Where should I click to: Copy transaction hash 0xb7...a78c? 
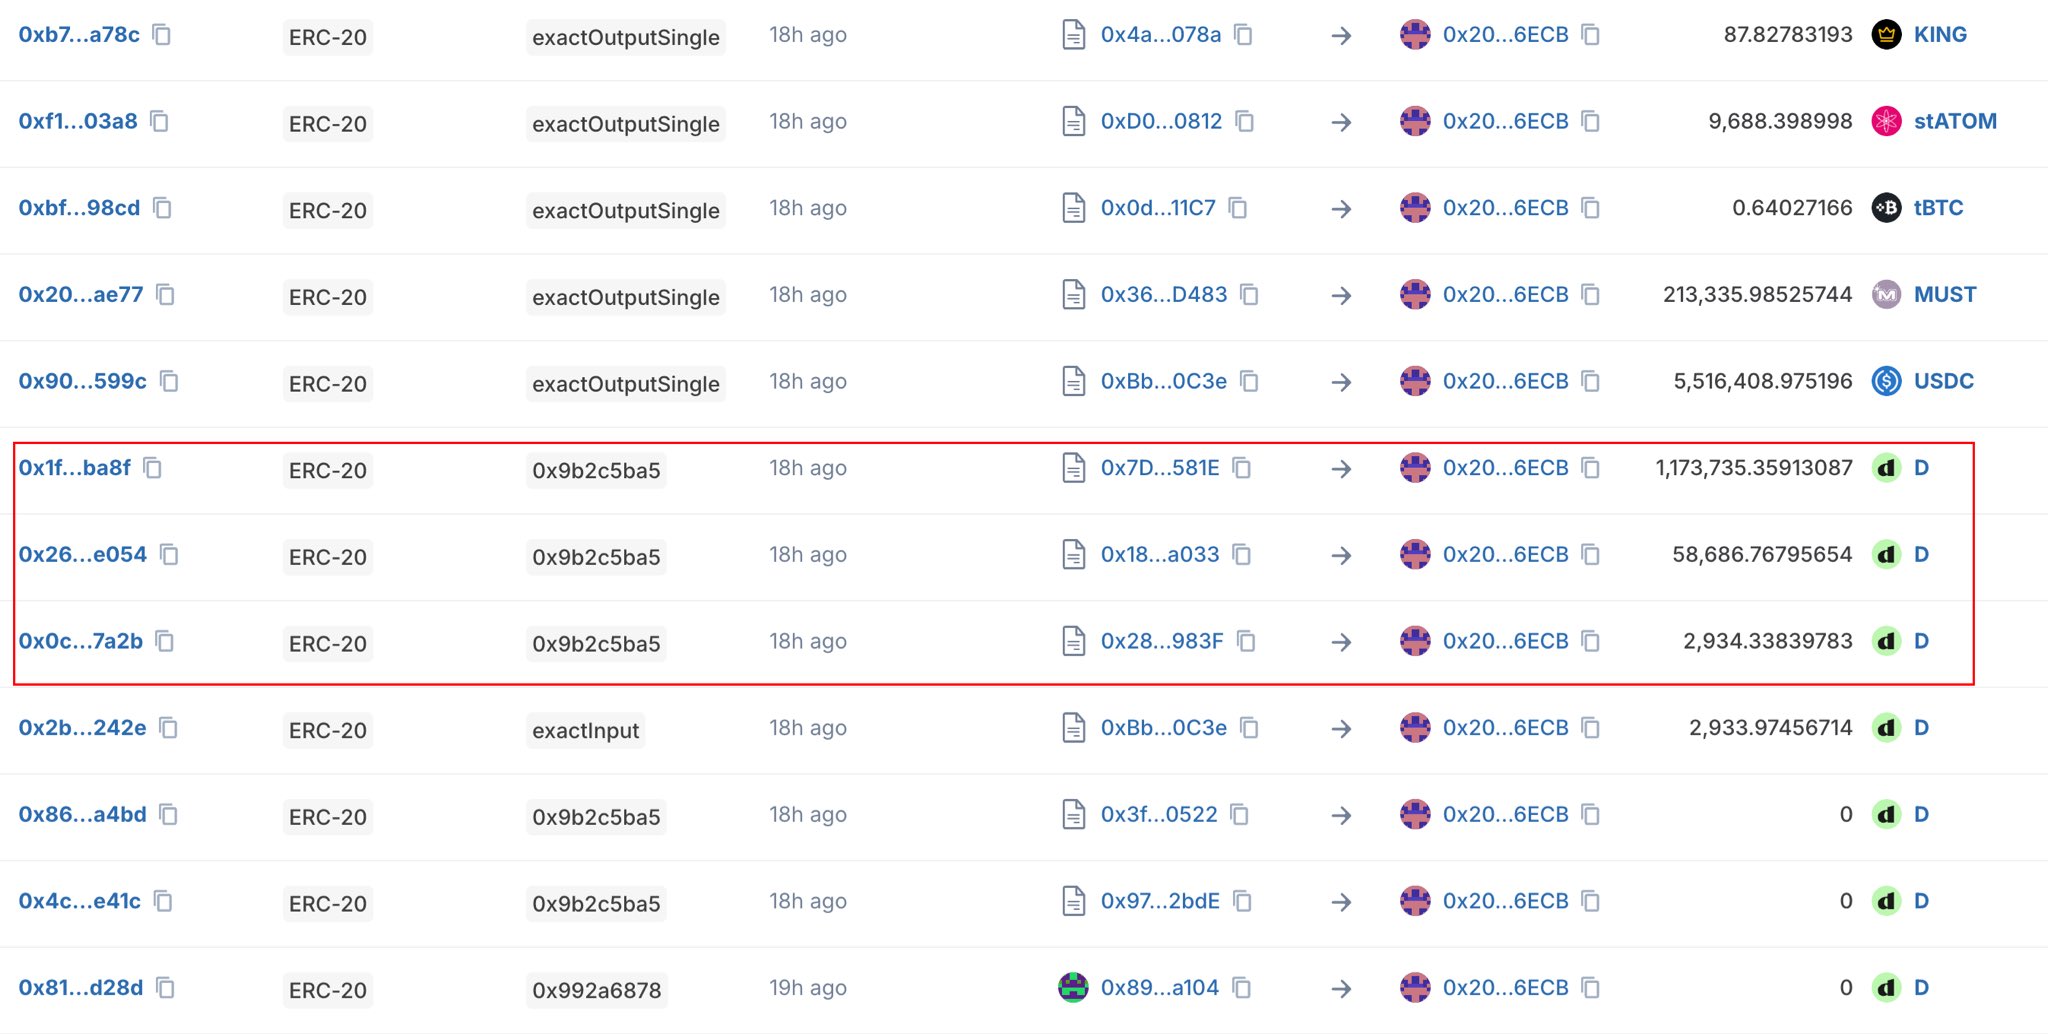coord(162,35)
